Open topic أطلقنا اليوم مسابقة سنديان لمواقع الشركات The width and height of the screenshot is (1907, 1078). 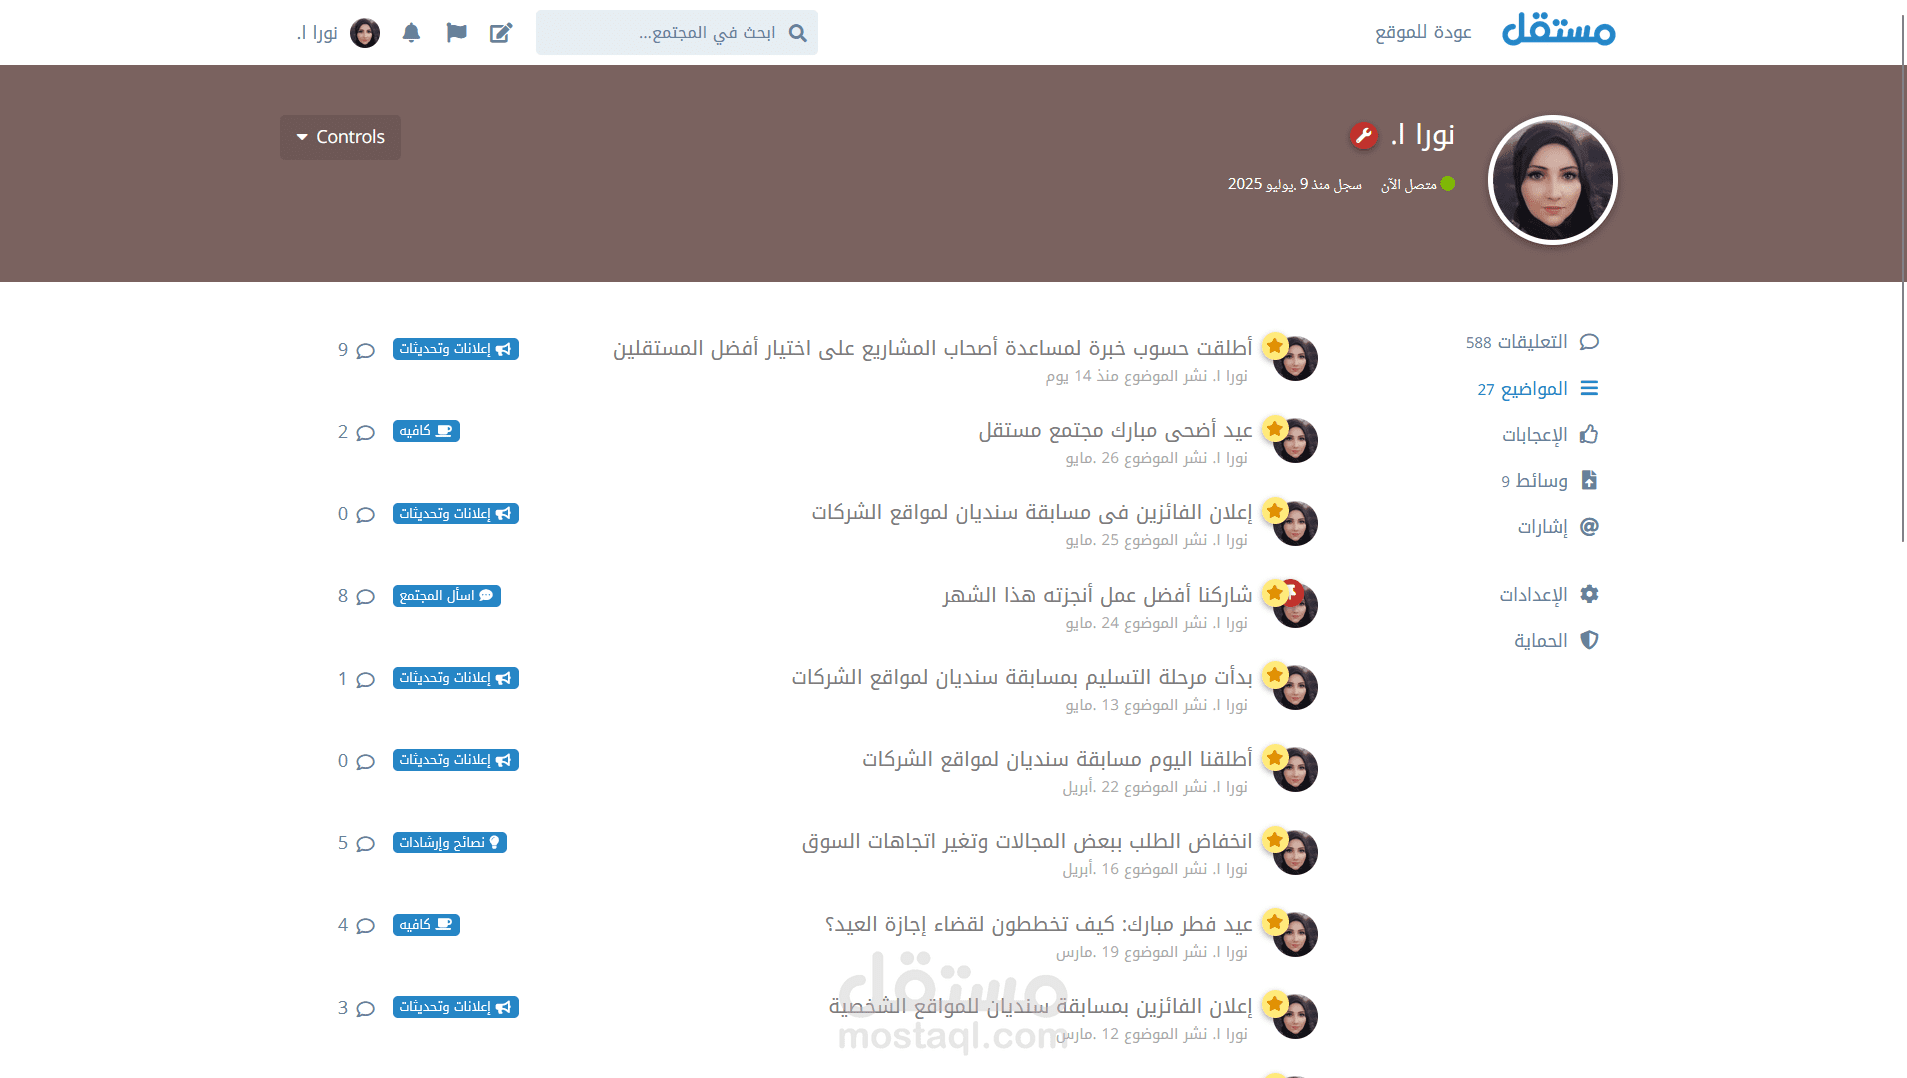coord(1057,759)
